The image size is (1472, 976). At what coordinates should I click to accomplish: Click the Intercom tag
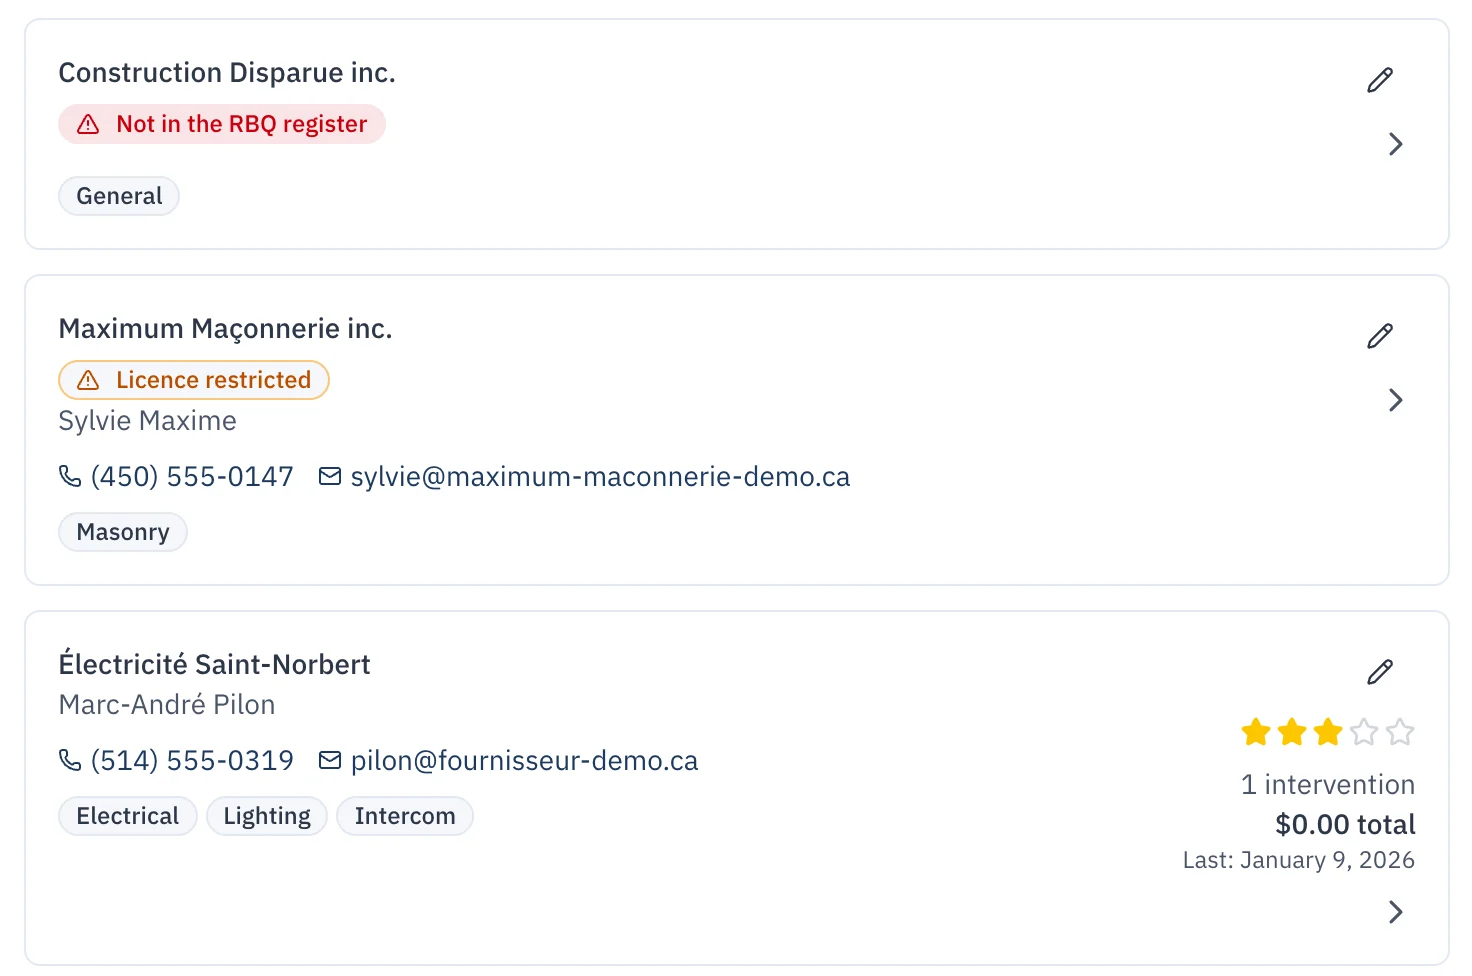pyautogui.click(x=405, y=816)
